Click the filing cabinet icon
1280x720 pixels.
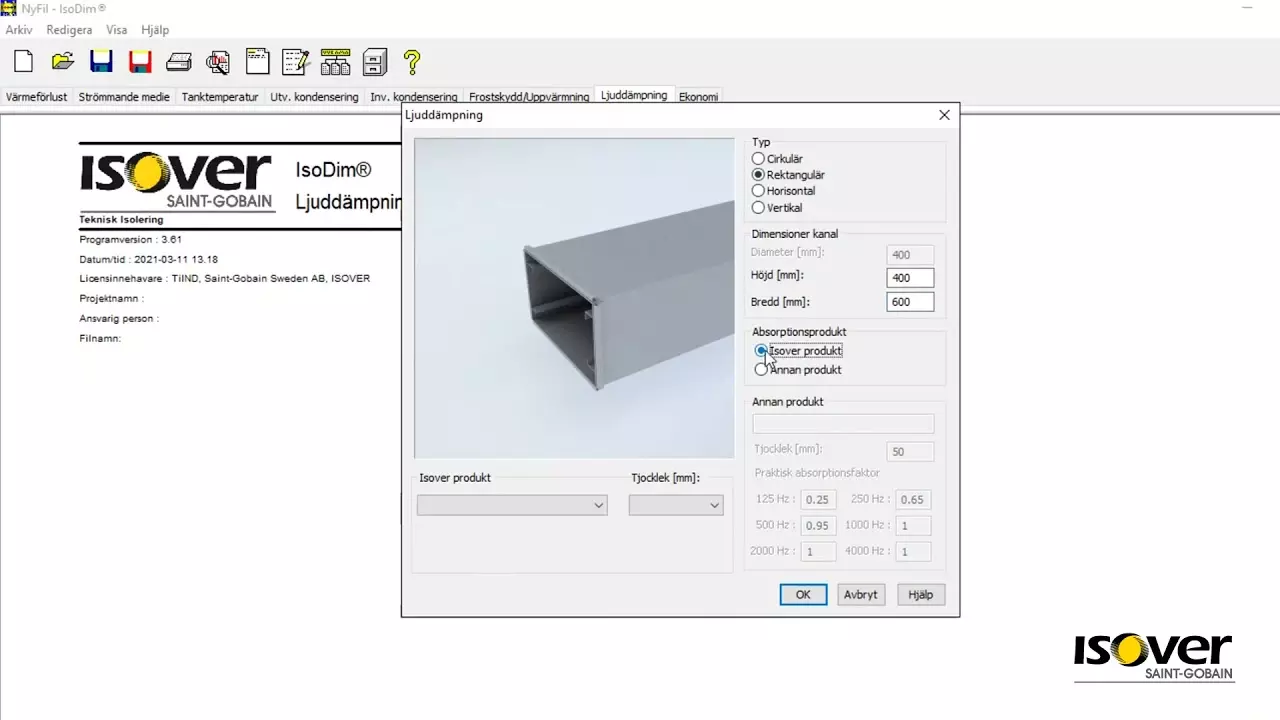tap(374, 61)
